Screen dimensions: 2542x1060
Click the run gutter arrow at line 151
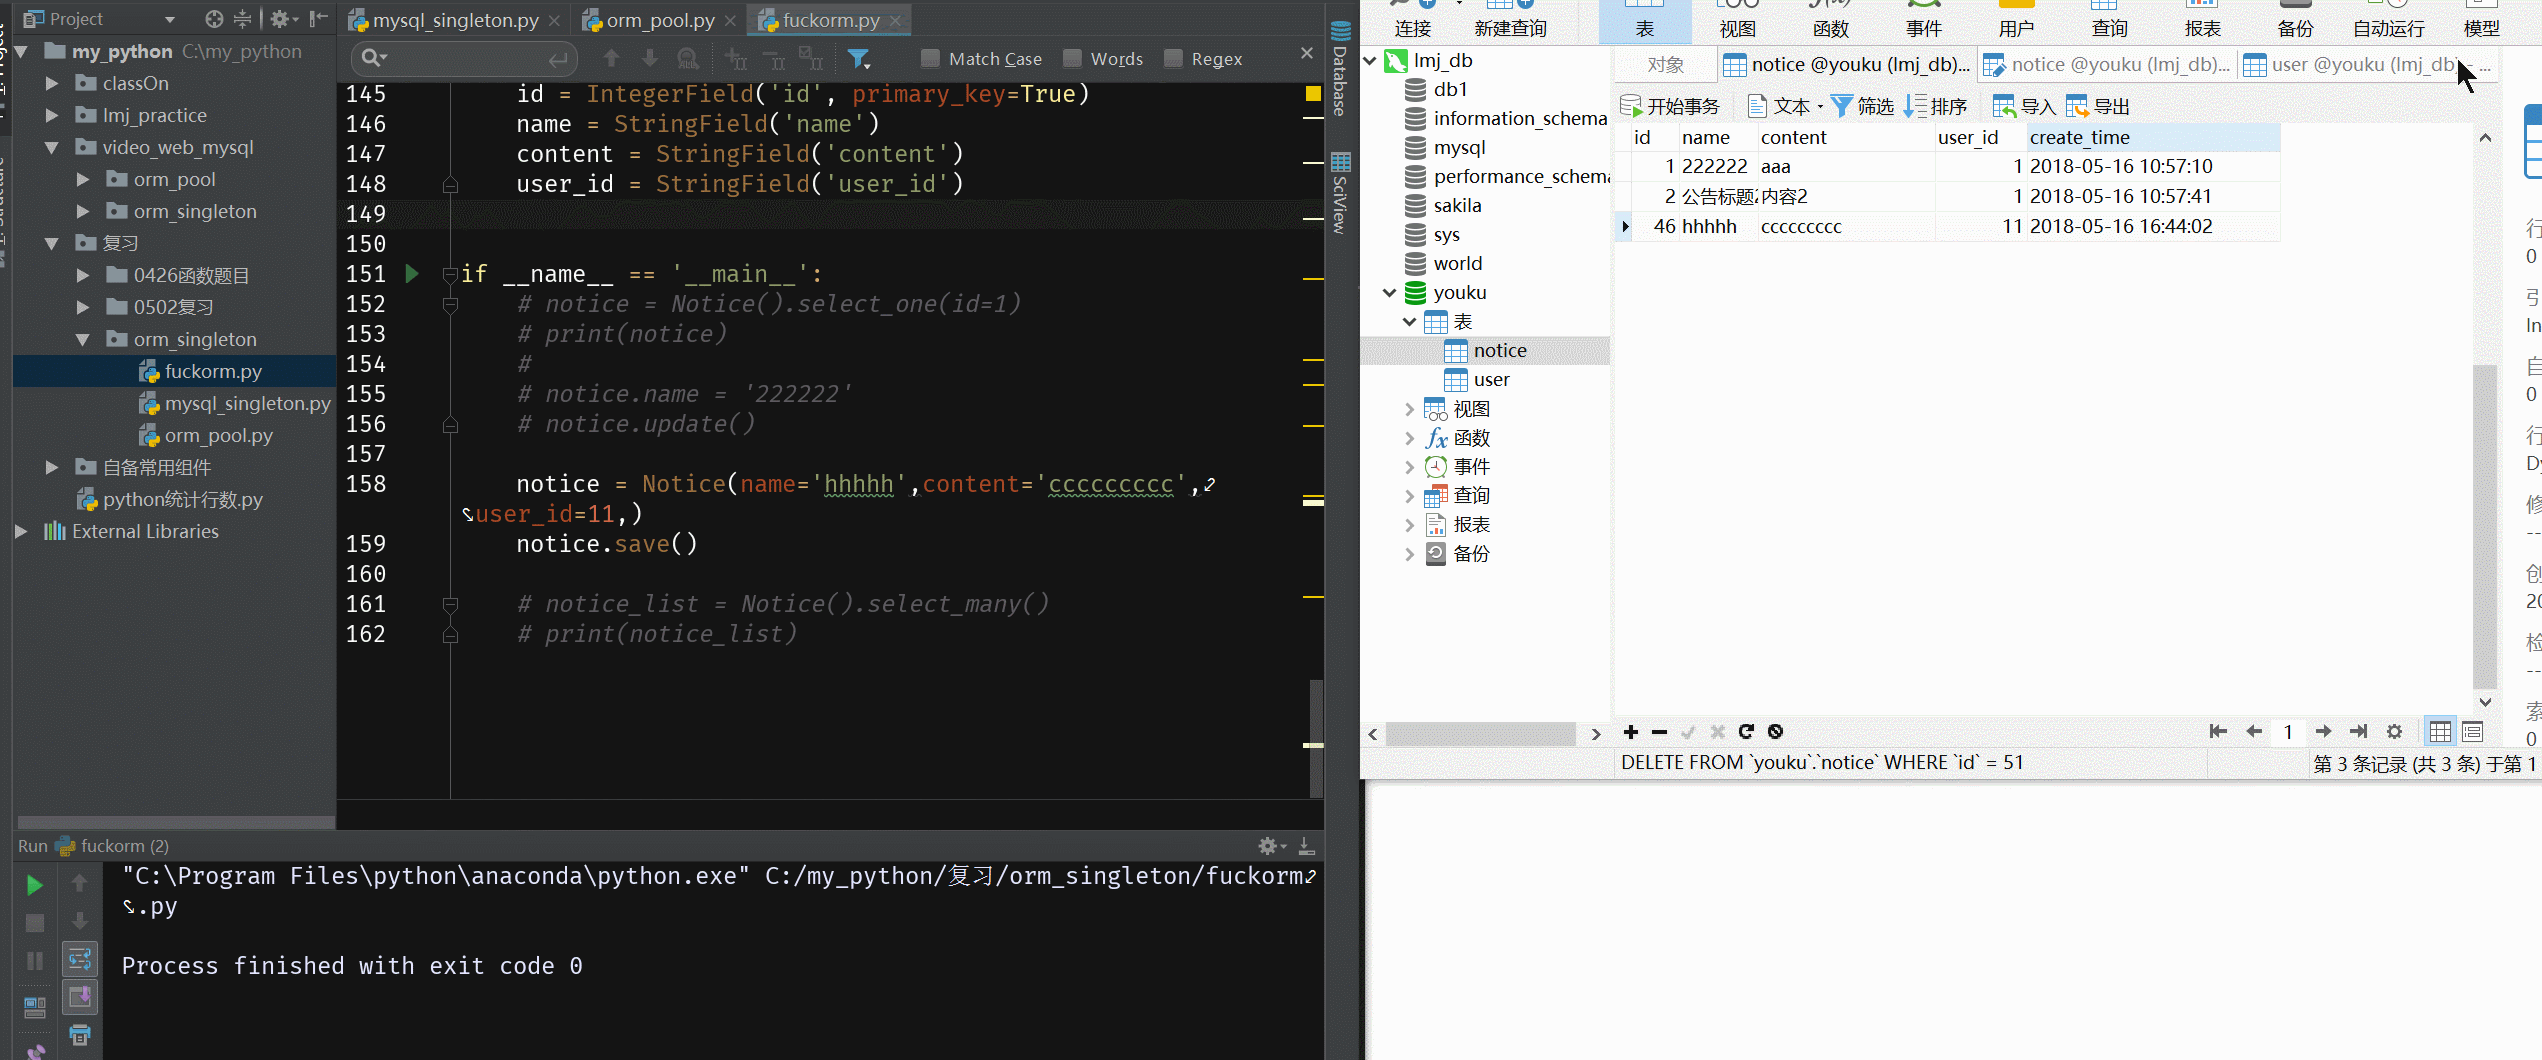tap(411, 274)
